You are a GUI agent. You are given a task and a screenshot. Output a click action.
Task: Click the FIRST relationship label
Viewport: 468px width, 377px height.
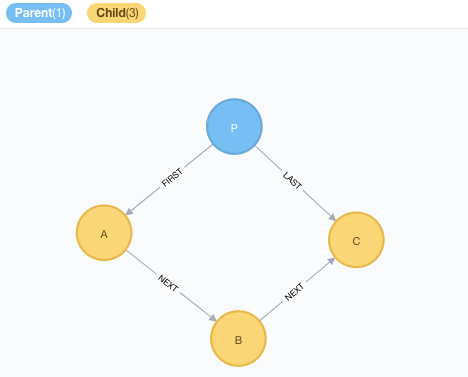[172, 177]
